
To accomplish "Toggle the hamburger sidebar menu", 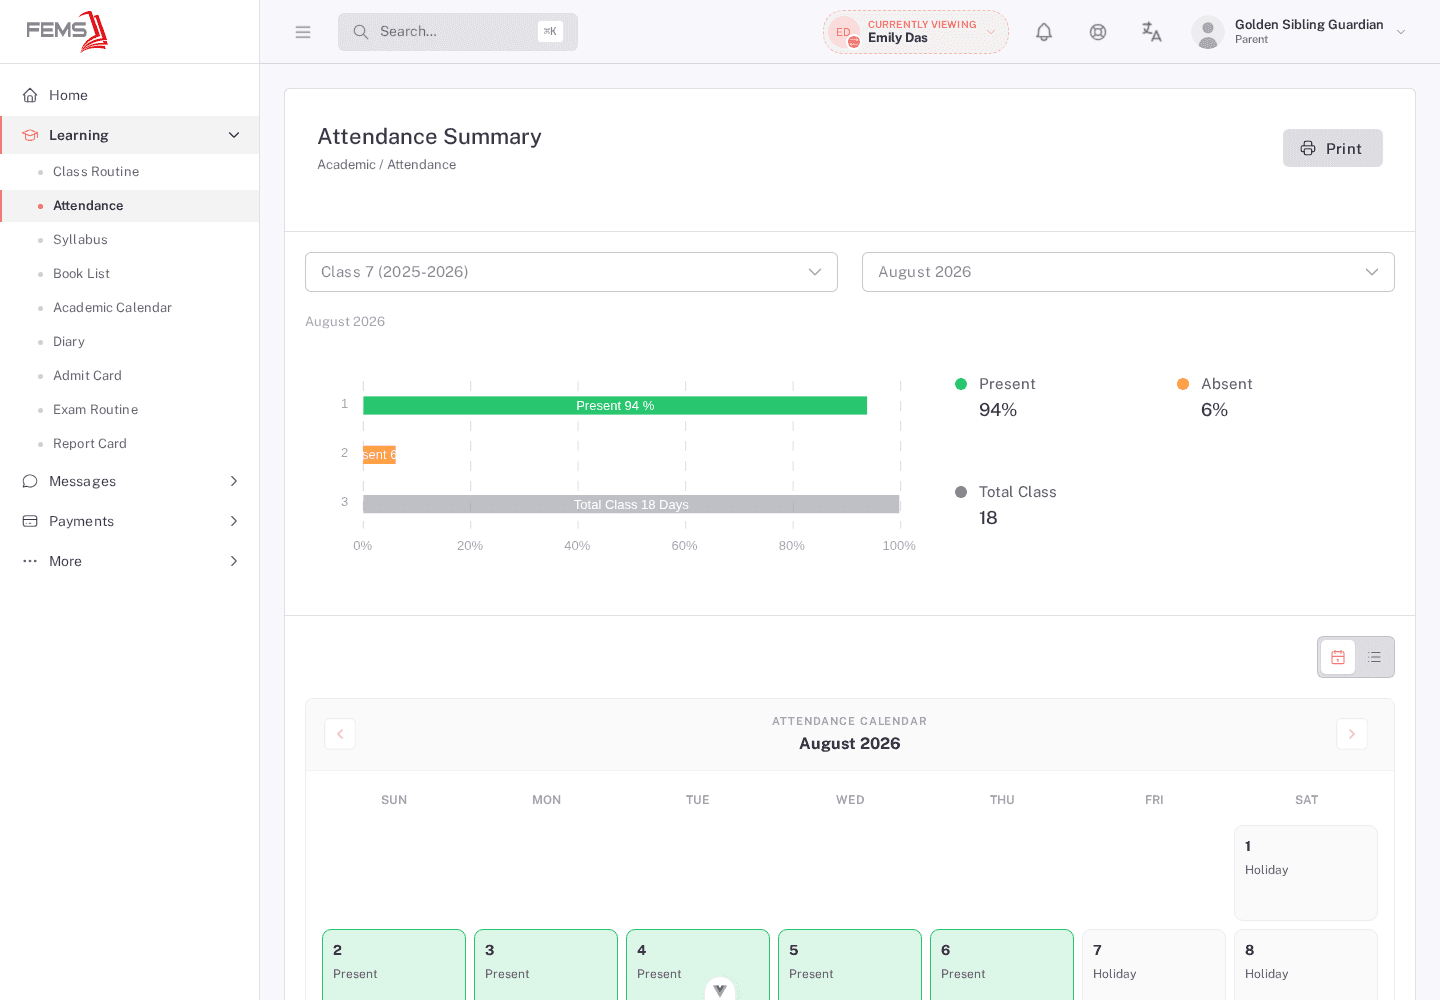I will [303, 32].
